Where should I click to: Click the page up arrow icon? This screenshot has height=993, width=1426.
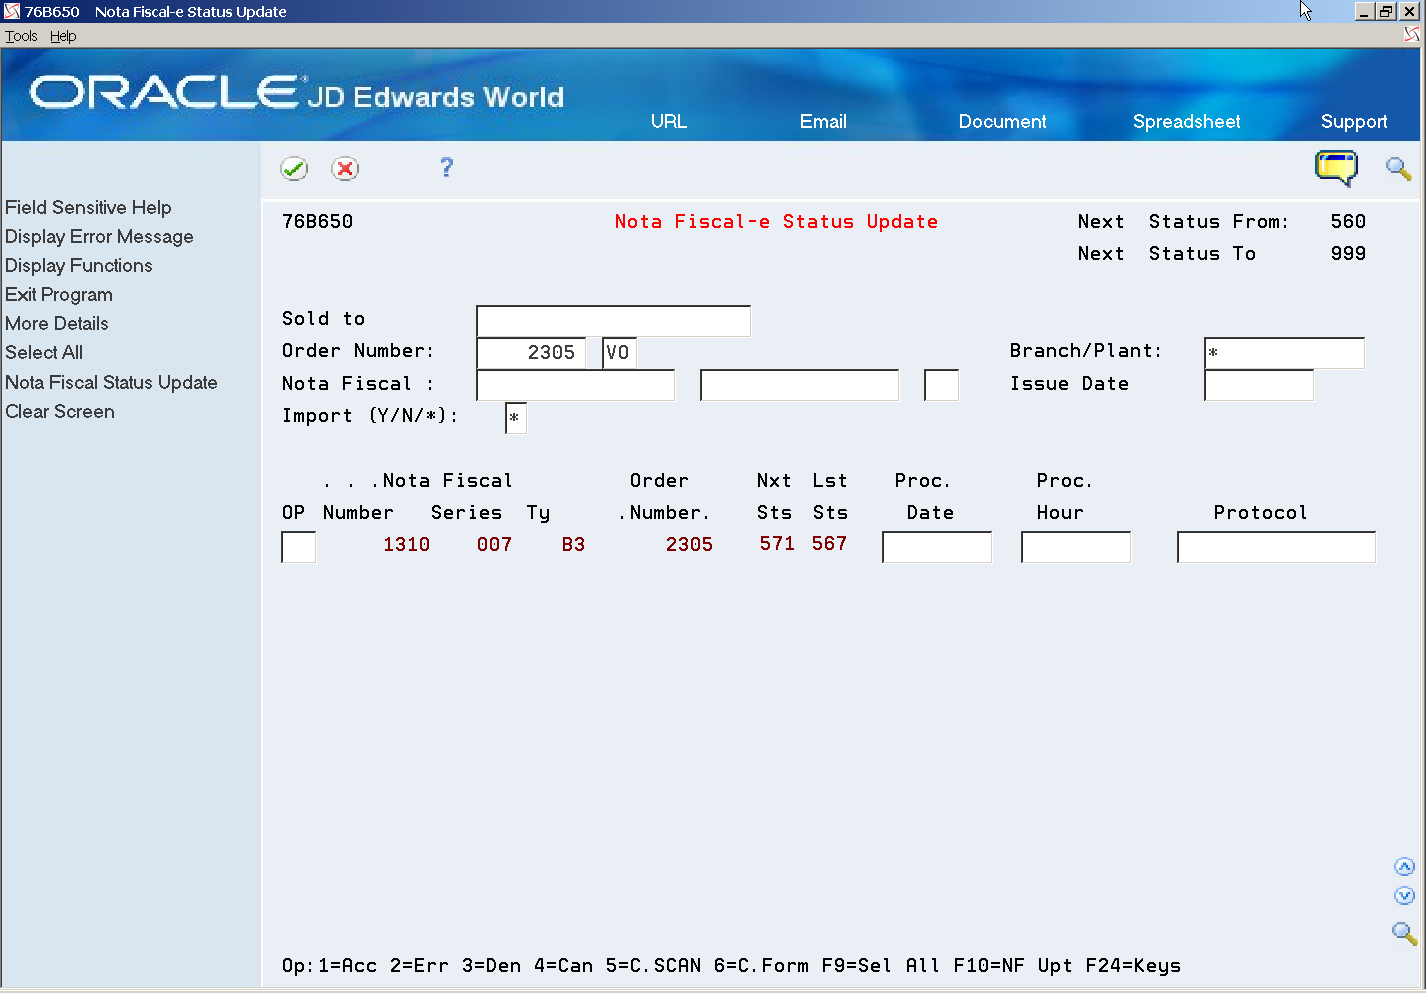[1404, 867]
